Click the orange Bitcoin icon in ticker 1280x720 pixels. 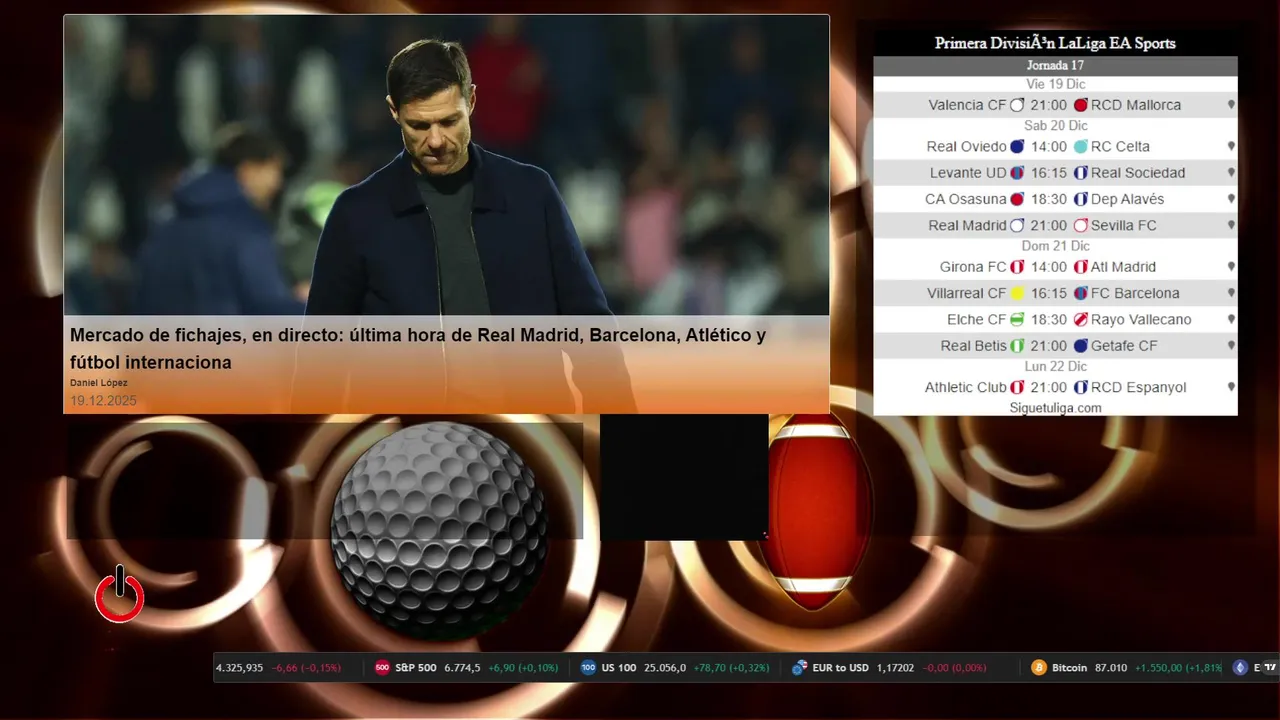[x=1039, y=668]
